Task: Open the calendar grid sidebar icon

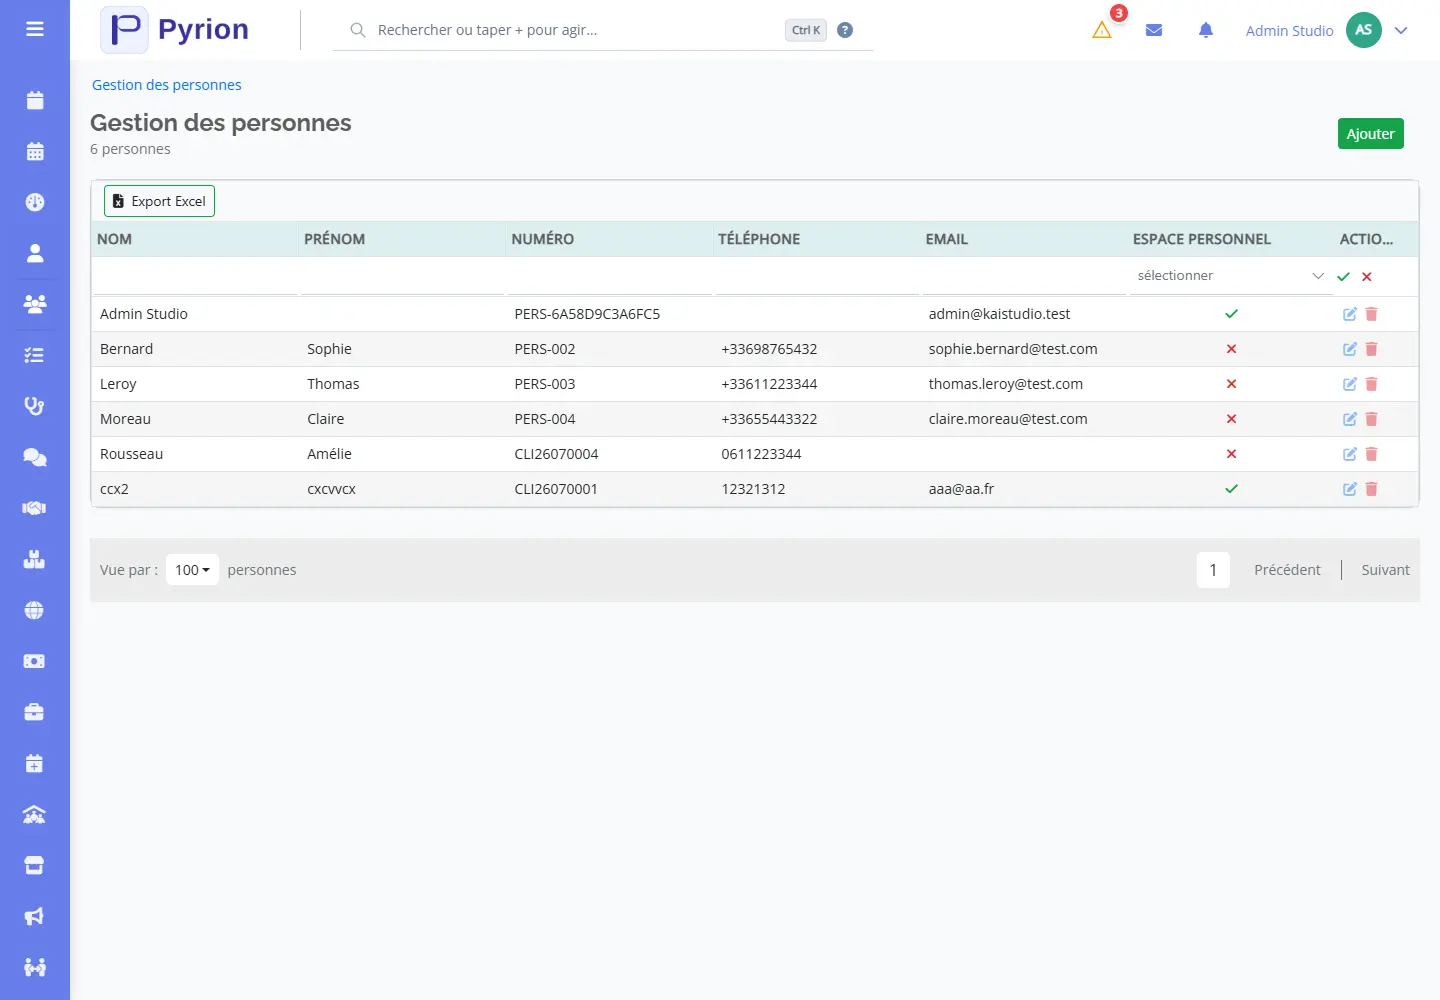Action: [35, 151]
